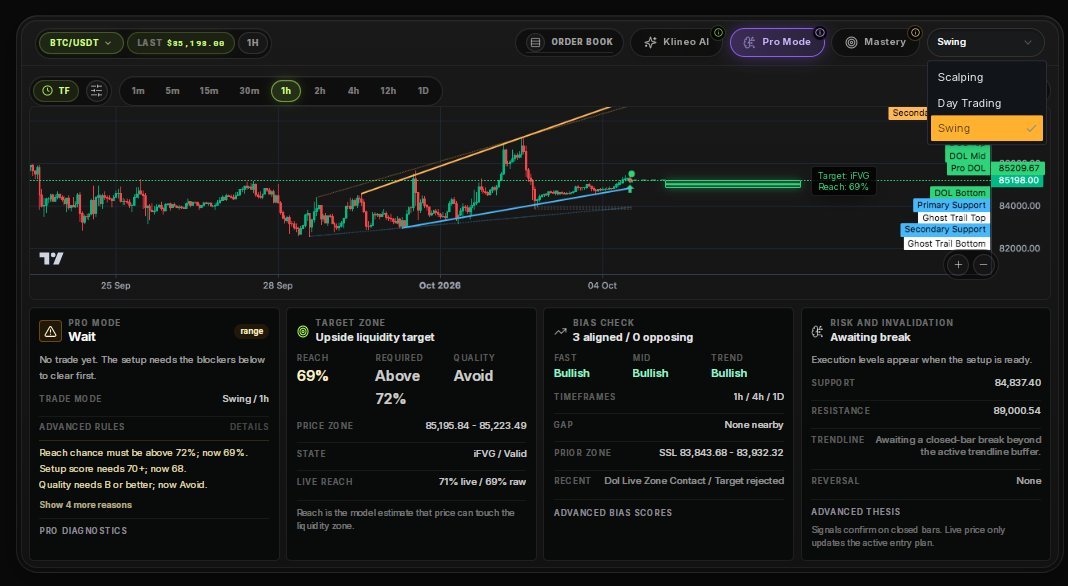Viewport: 1068px width, 586px height.
Task: Click the Pro Mode brain icon
Action: click(x=749, y=42)
